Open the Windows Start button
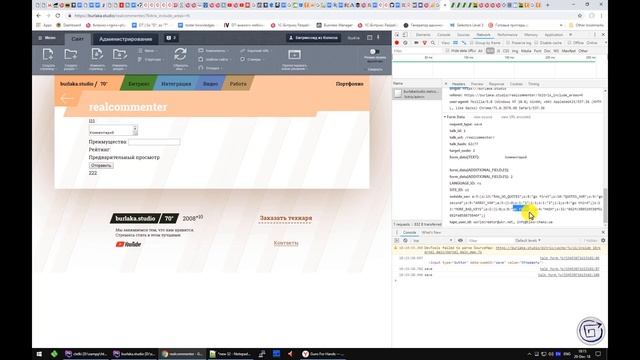The width and height of the screenshot is (640, 360). click(39, 354)
